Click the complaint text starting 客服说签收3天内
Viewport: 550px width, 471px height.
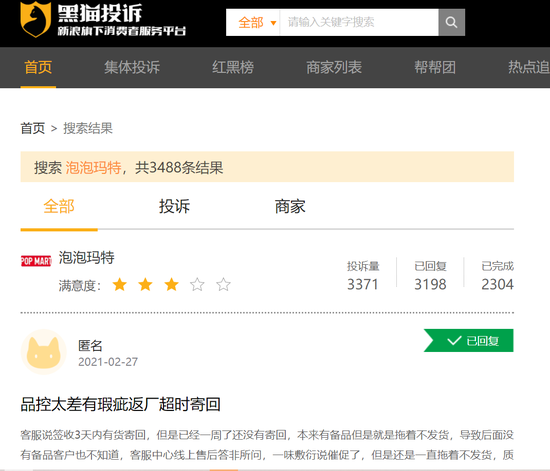tap(267, 445)
